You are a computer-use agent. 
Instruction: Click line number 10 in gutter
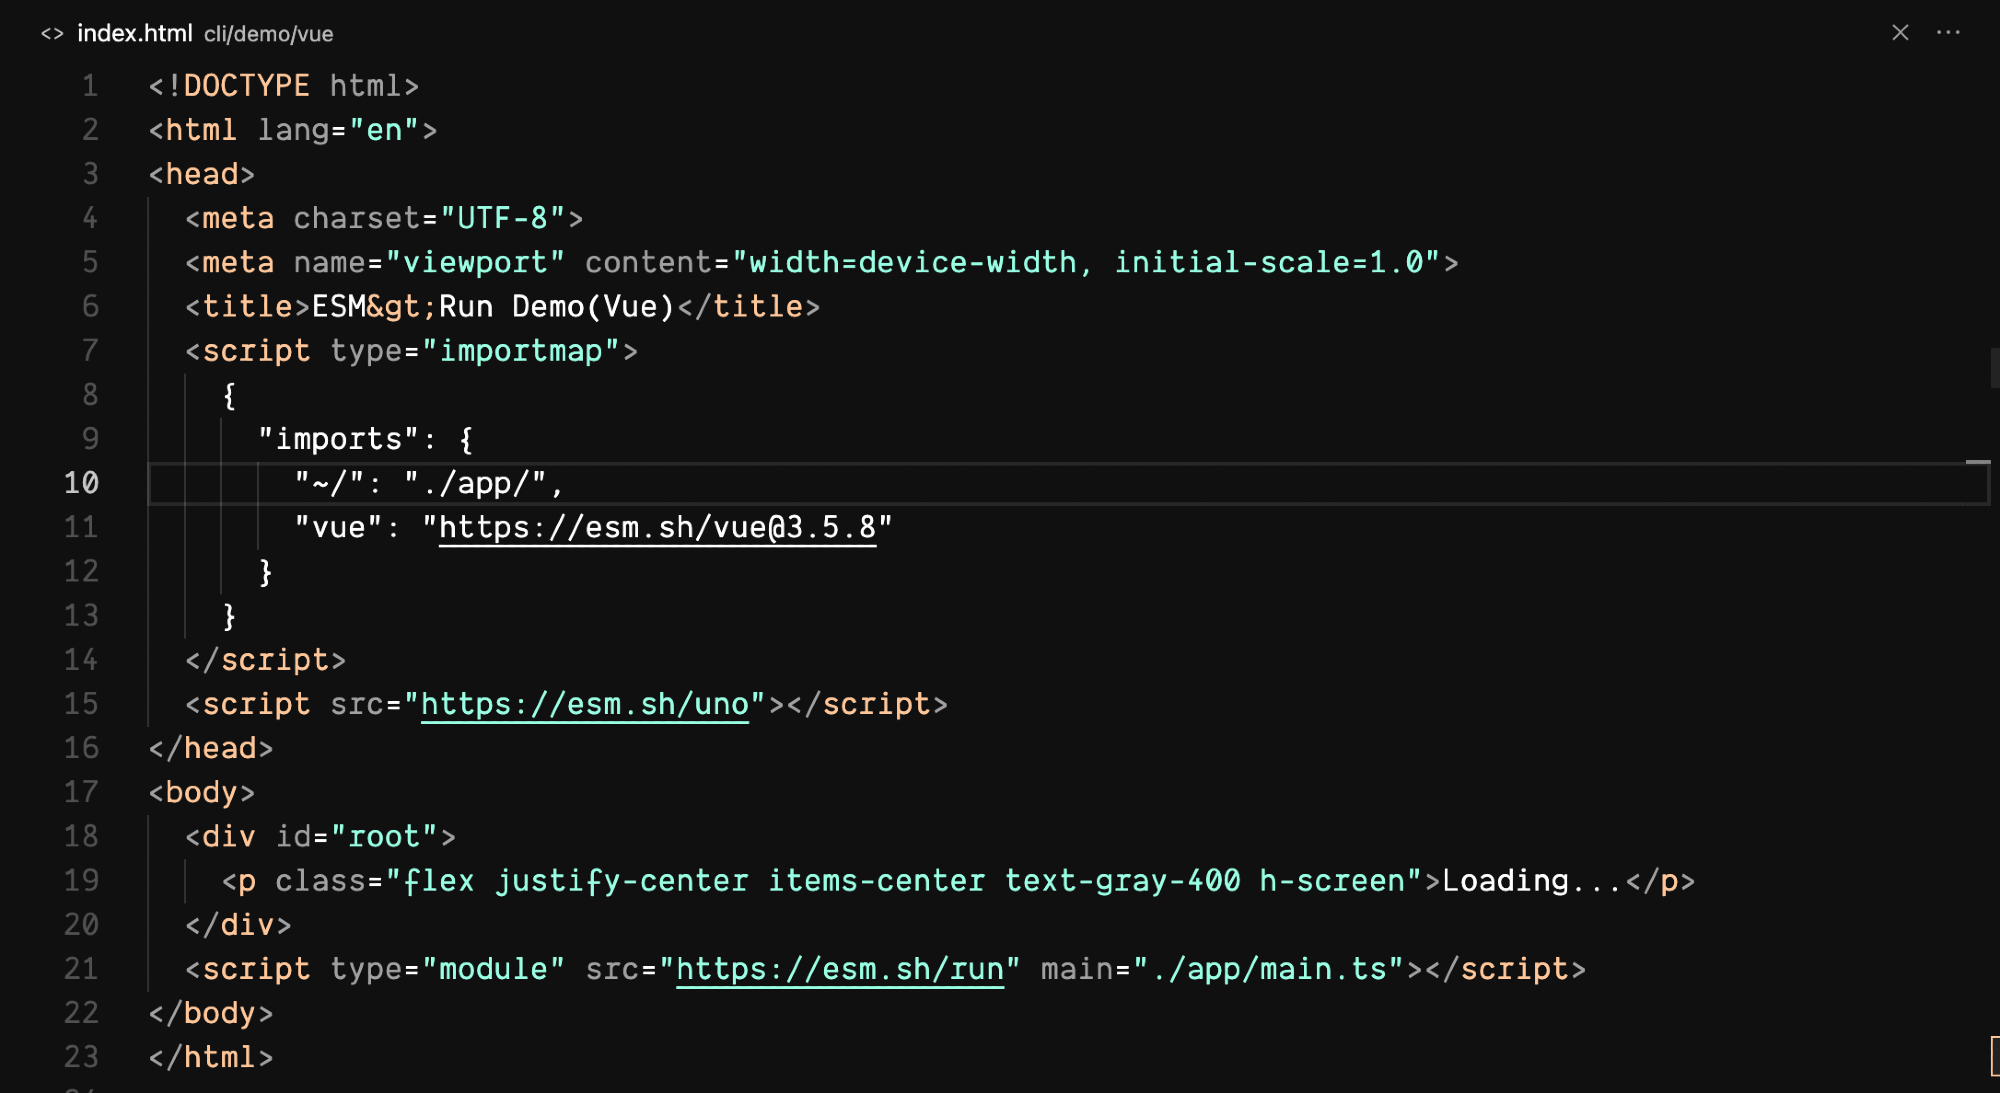(x=81, y=483)
